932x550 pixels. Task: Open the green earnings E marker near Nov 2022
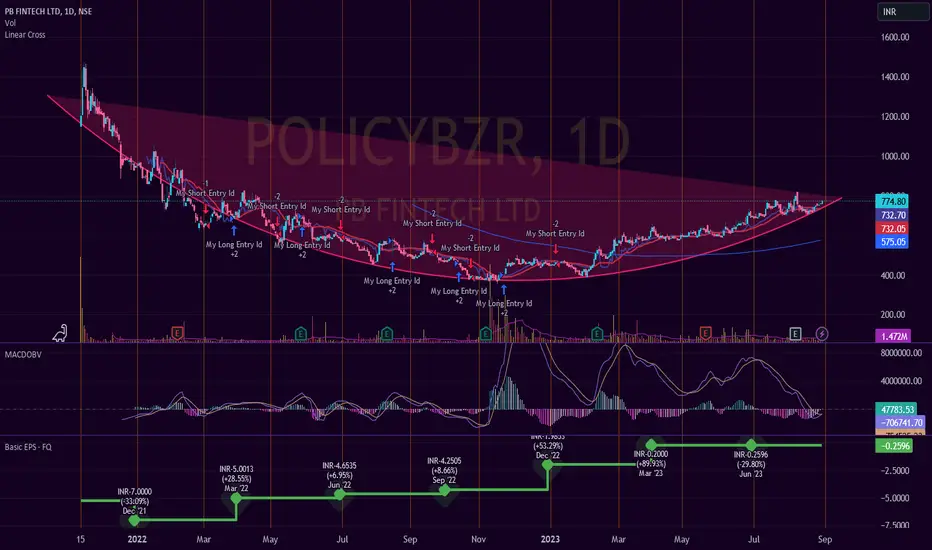pyautogui.click(x=486, y=334)
